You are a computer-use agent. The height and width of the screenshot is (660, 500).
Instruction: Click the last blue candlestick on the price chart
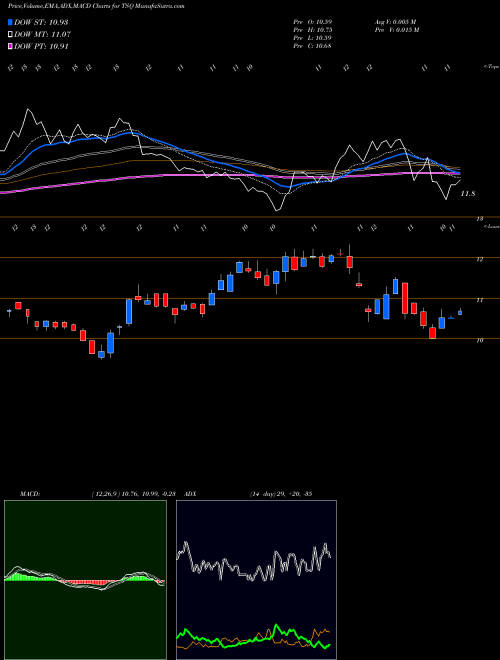[x=460, y=312]
